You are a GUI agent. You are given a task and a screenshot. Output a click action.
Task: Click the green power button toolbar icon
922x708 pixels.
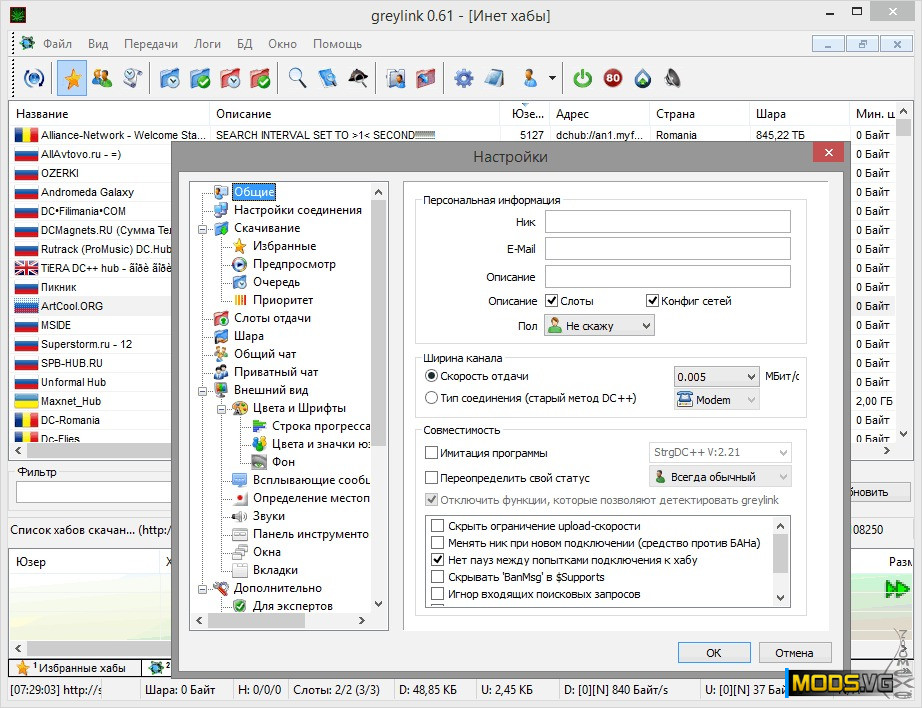(582, 78)
